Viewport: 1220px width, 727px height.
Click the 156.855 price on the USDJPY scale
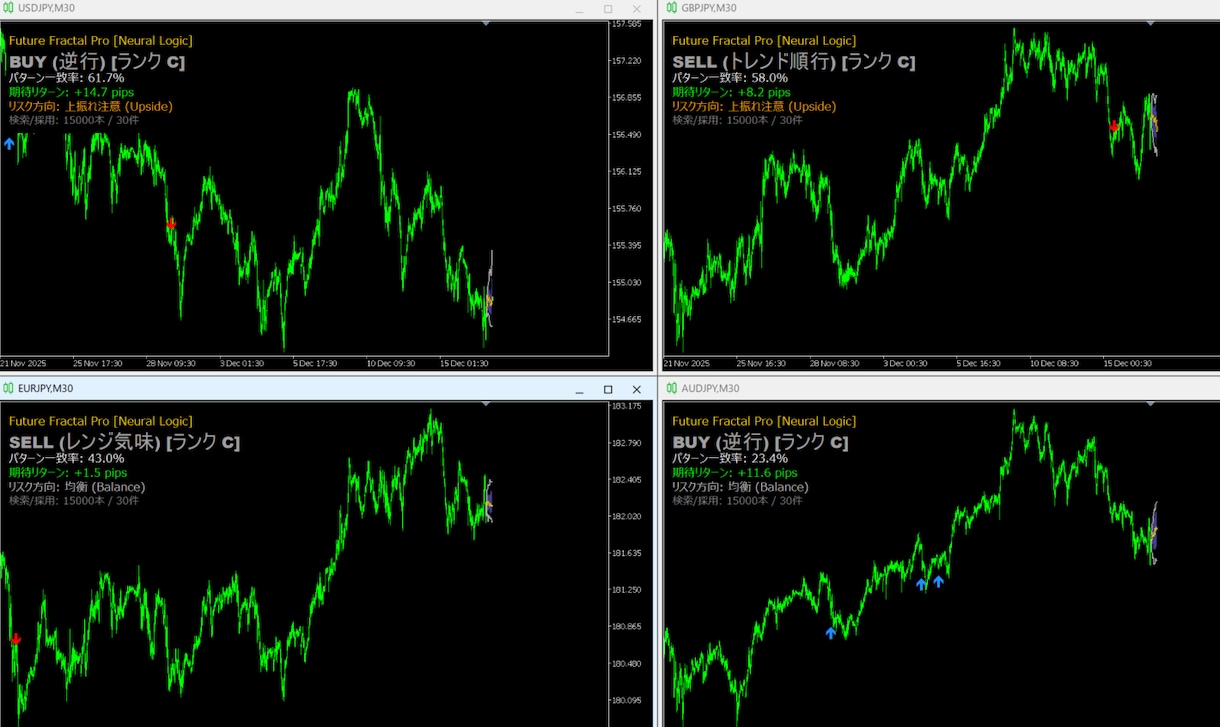[x=626, y=98]
